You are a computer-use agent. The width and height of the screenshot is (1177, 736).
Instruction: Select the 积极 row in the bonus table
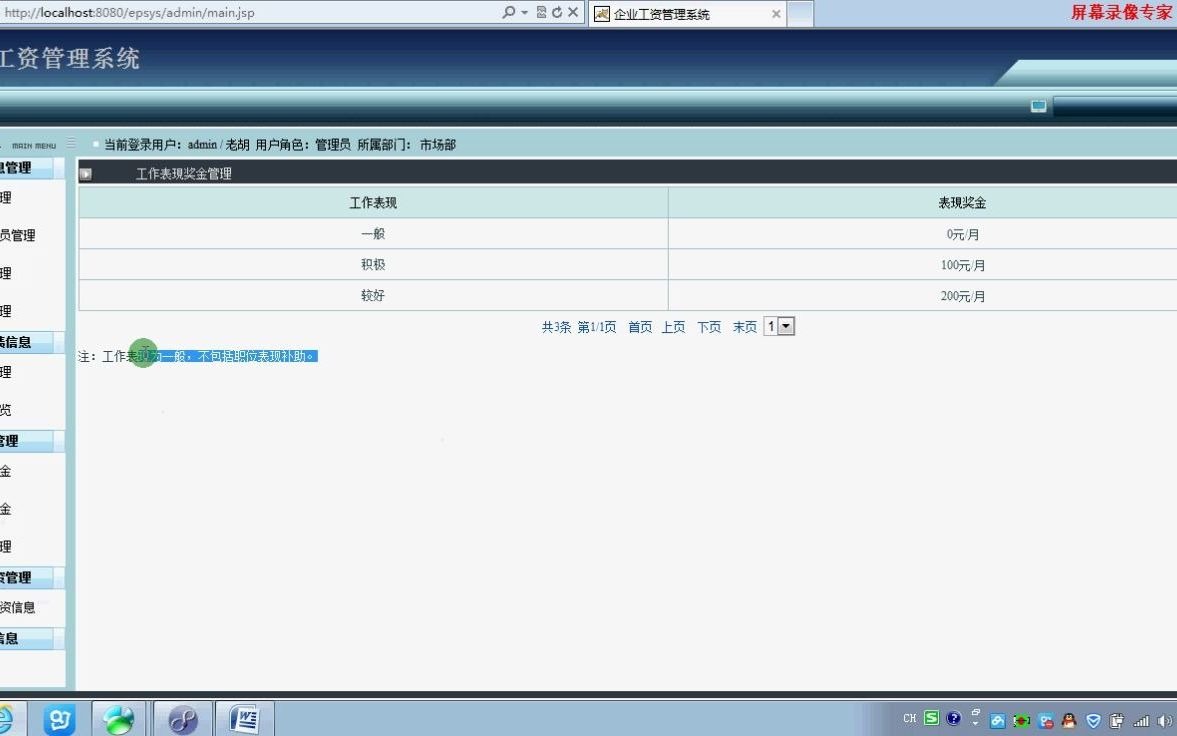click(372, 264)
